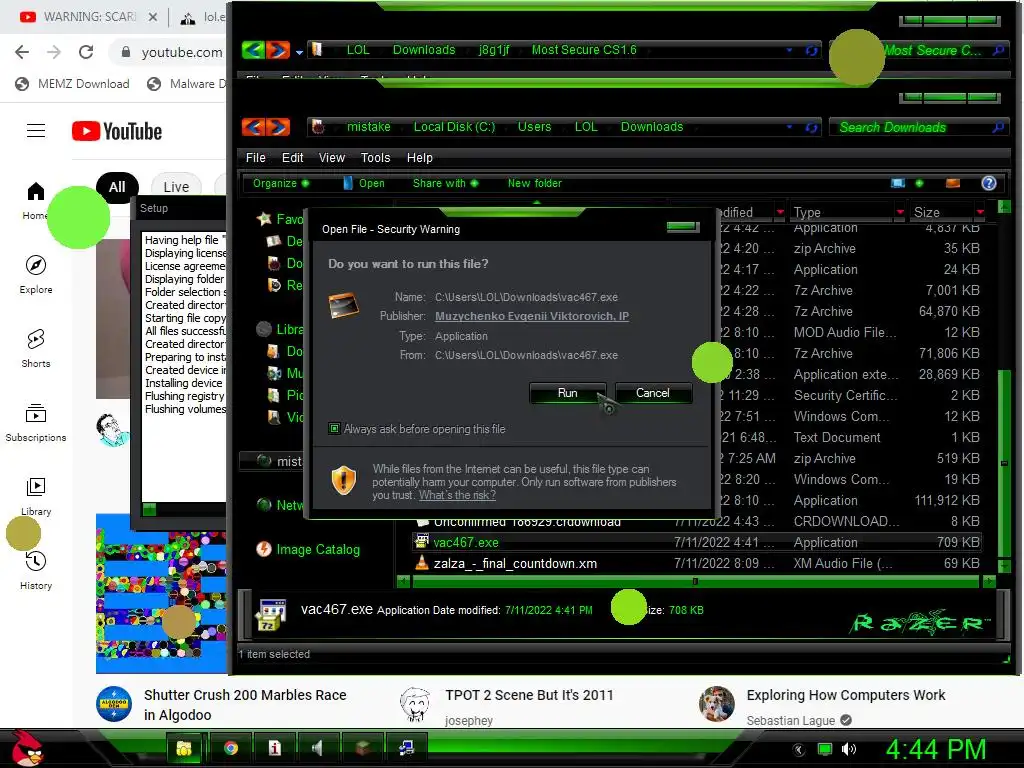Reload the page in Chrome
The width and height of the screenshot is (1024, 768).
pyautogui.click(x=86, y=52)
